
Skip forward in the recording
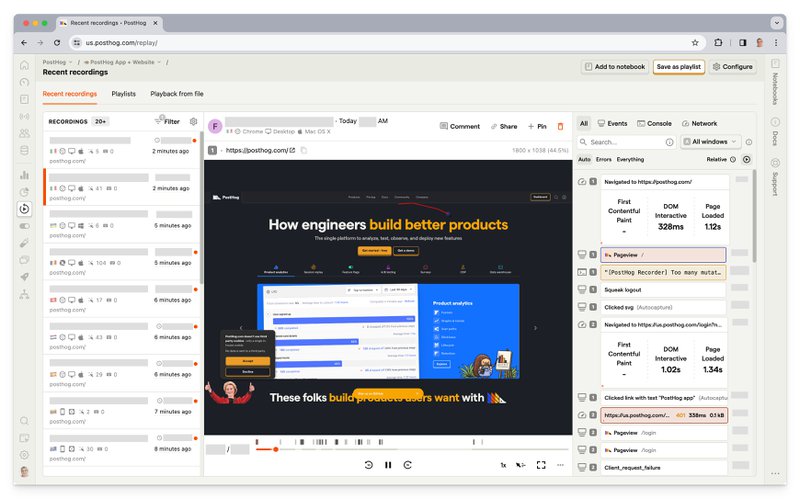tap(408, 465)
